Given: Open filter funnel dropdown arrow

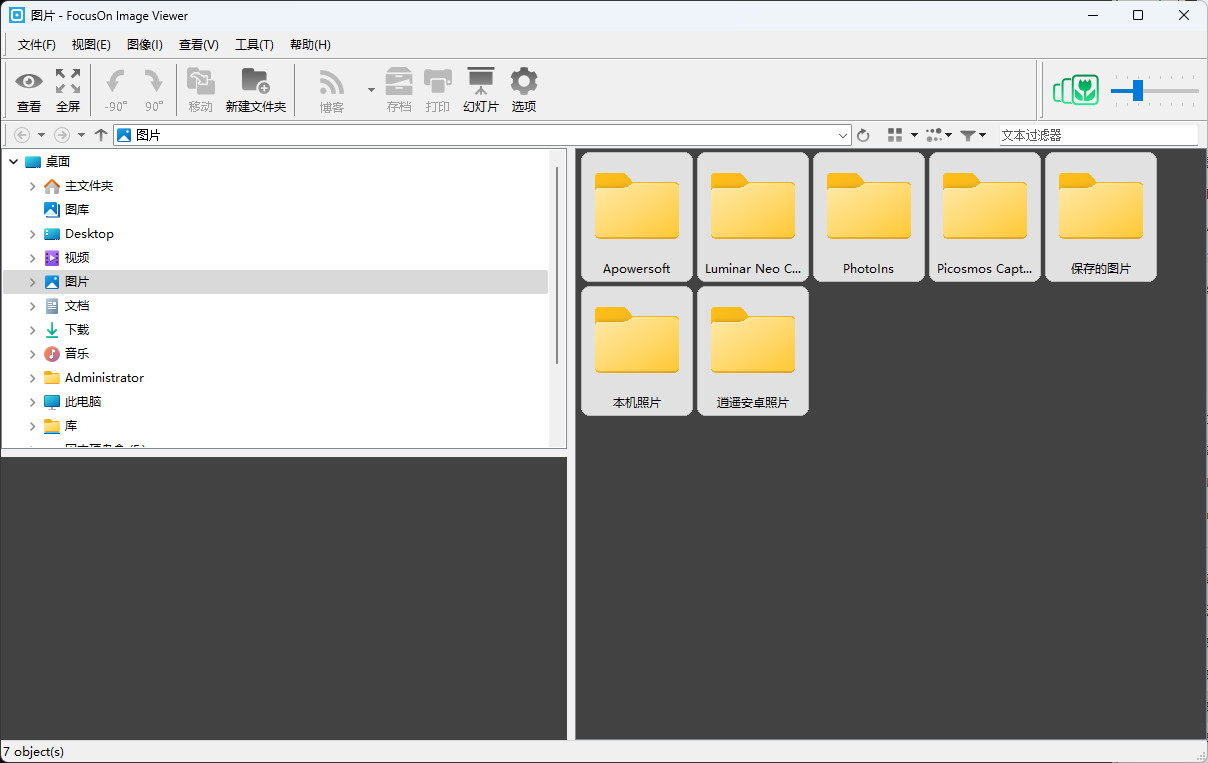Looking at the screenshot, I should (982, 135).
